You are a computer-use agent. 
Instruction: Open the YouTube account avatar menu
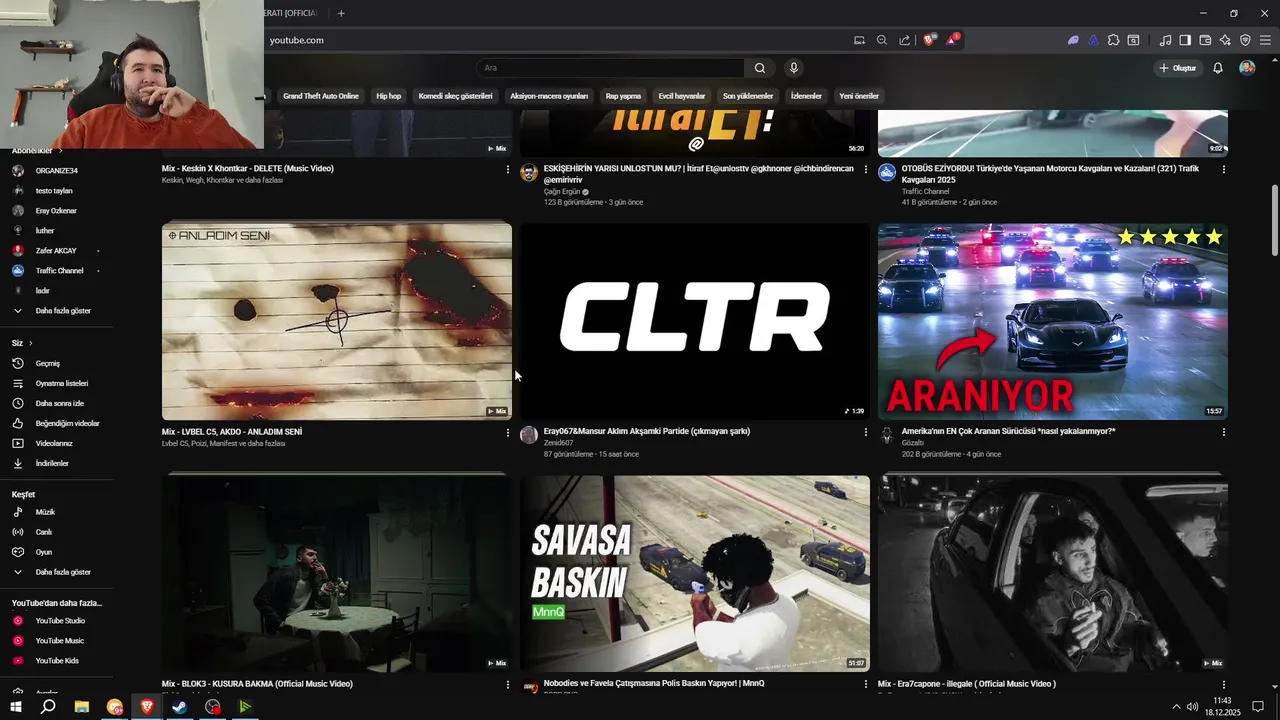(x=1247, y=68)
